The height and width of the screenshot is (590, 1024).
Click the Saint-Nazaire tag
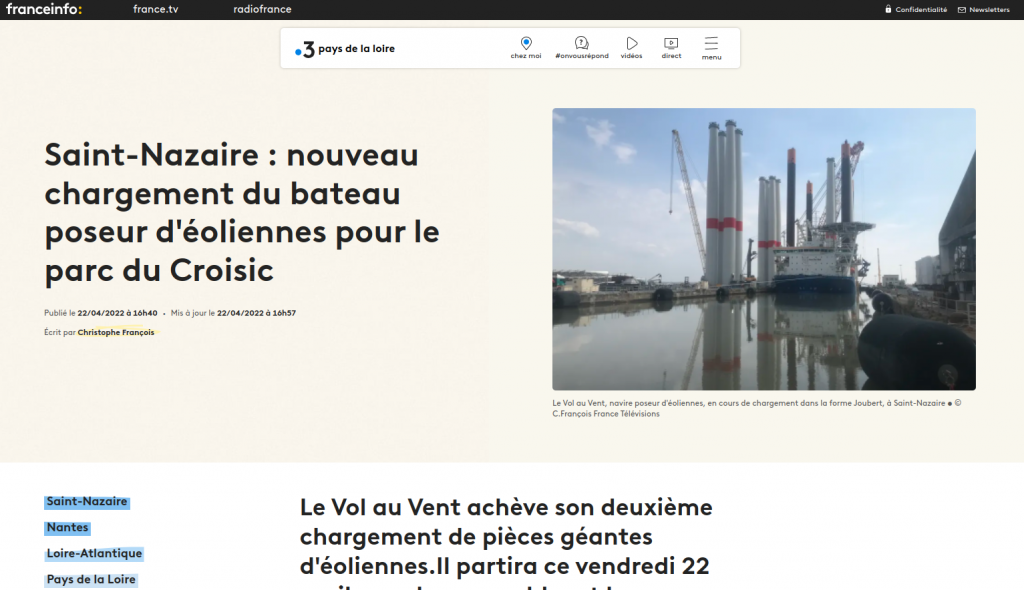point(87,502)
